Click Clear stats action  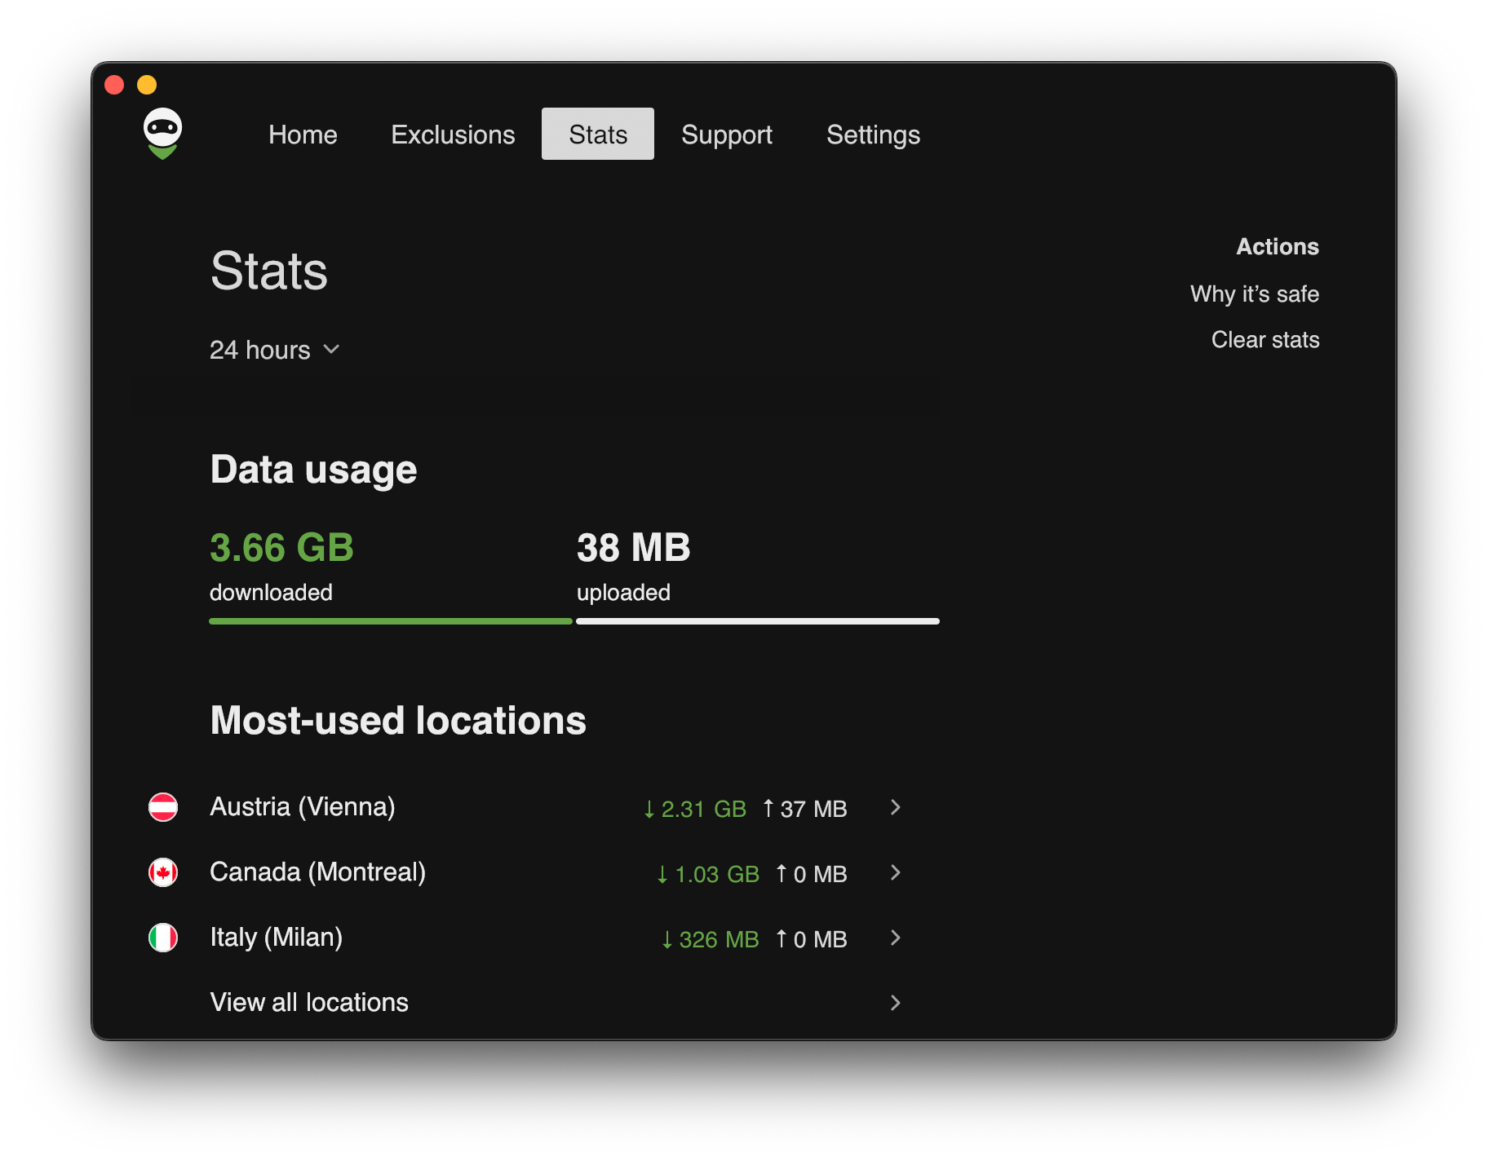[x=1265, y=340]
